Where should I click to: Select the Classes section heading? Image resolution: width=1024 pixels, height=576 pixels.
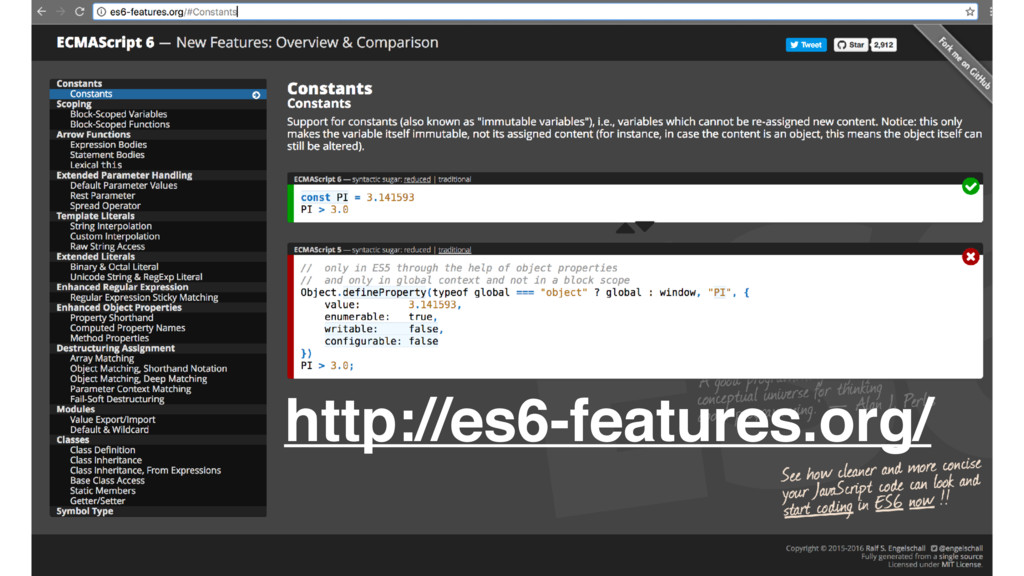point(72,440)
